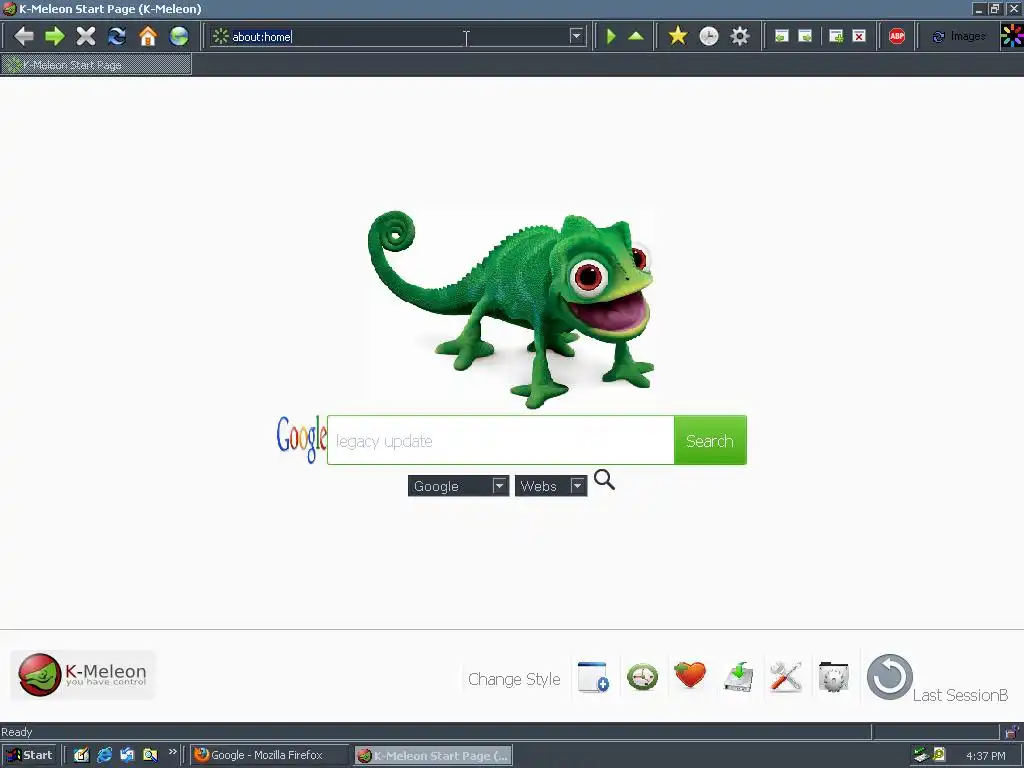
Task: Click the gear folder settings icon
Action: coord(834,677)
